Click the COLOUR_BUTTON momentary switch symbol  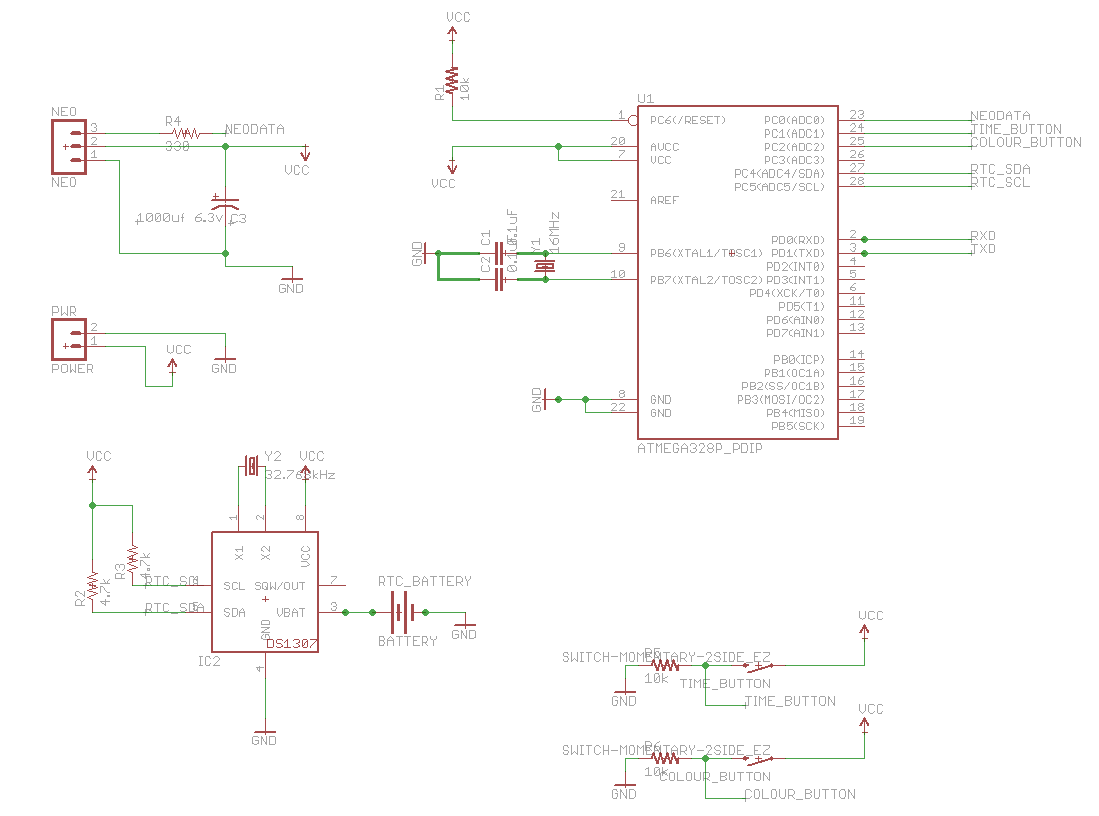click(x=758, y=757)
